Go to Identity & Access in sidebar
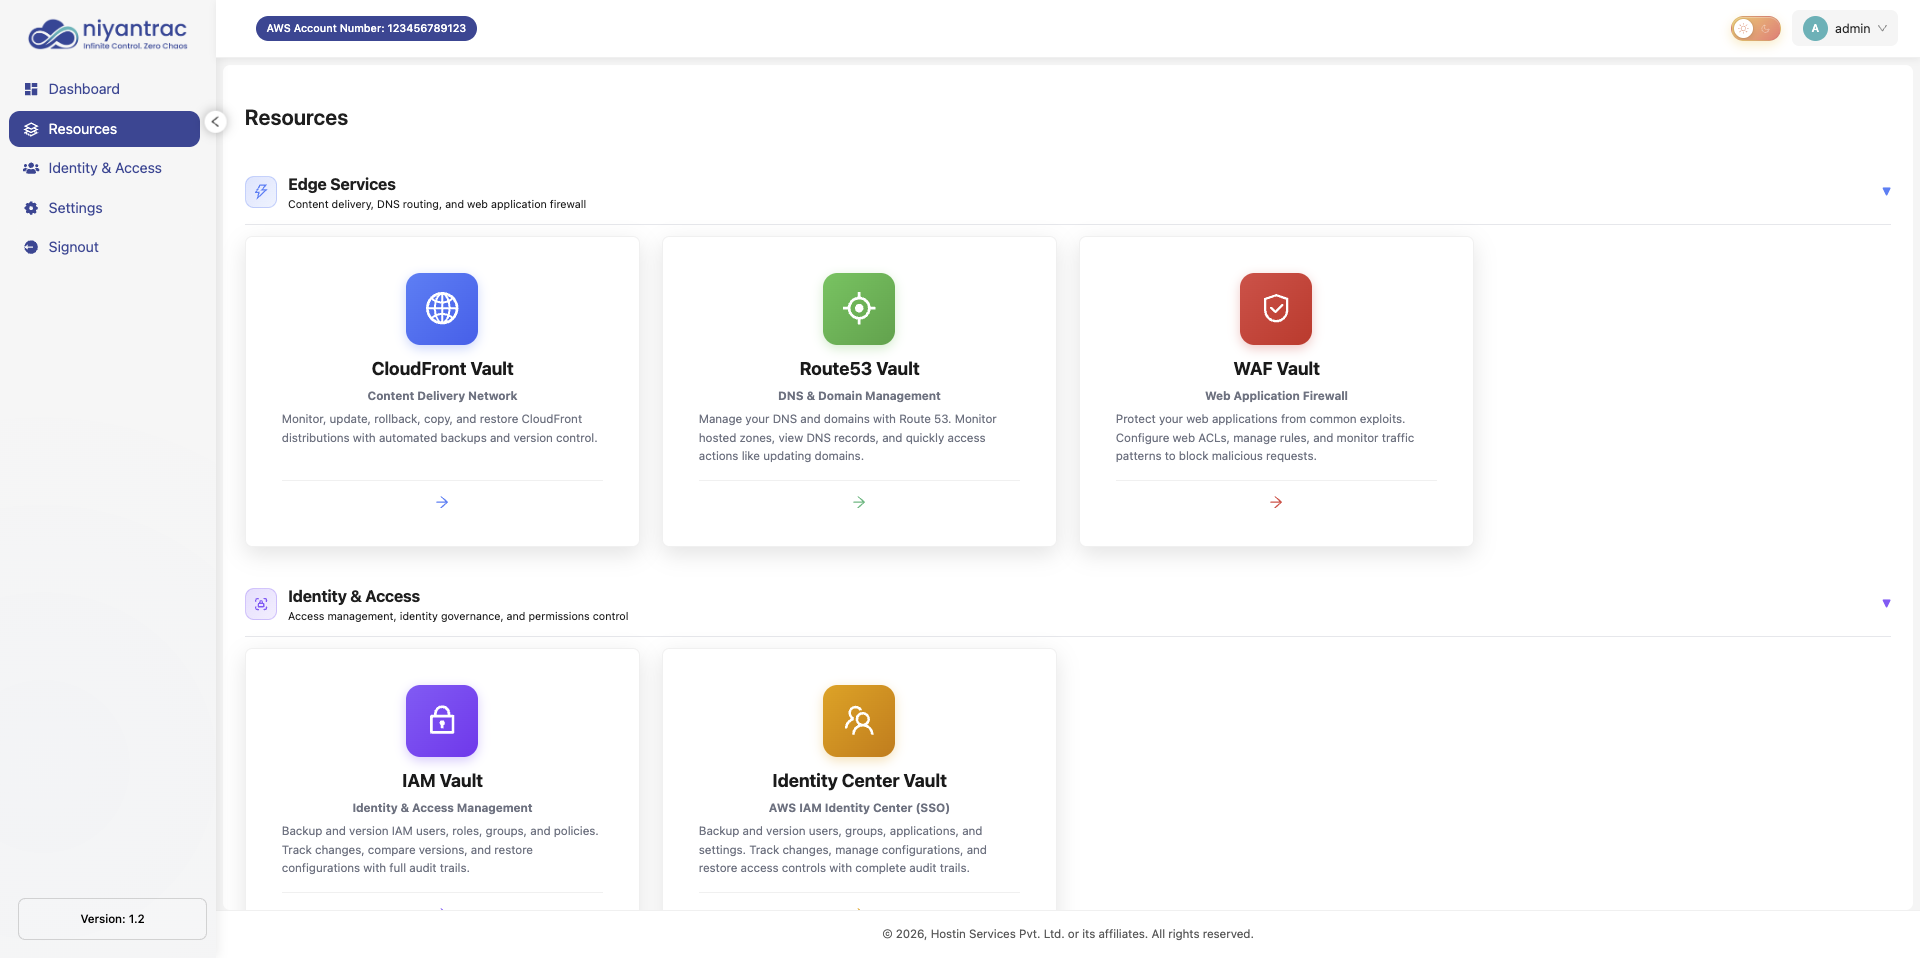 pyautogui.click(x=104, y=168)
